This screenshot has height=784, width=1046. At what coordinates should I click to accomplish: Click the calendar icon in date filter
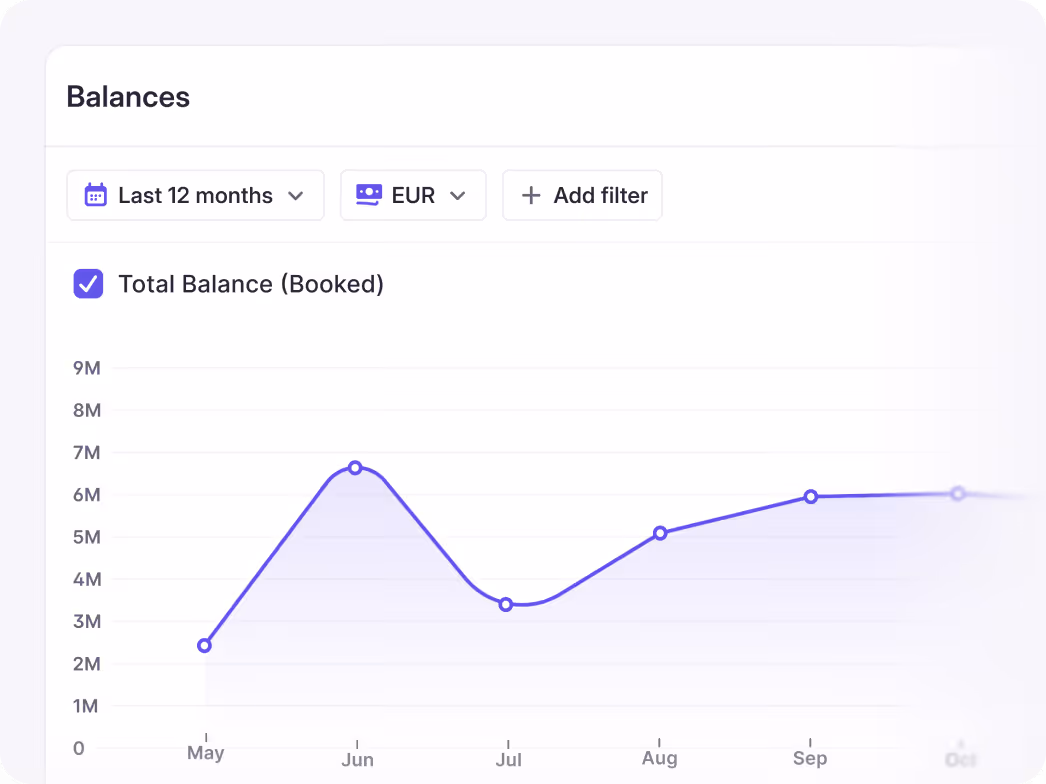click(95, 195)
